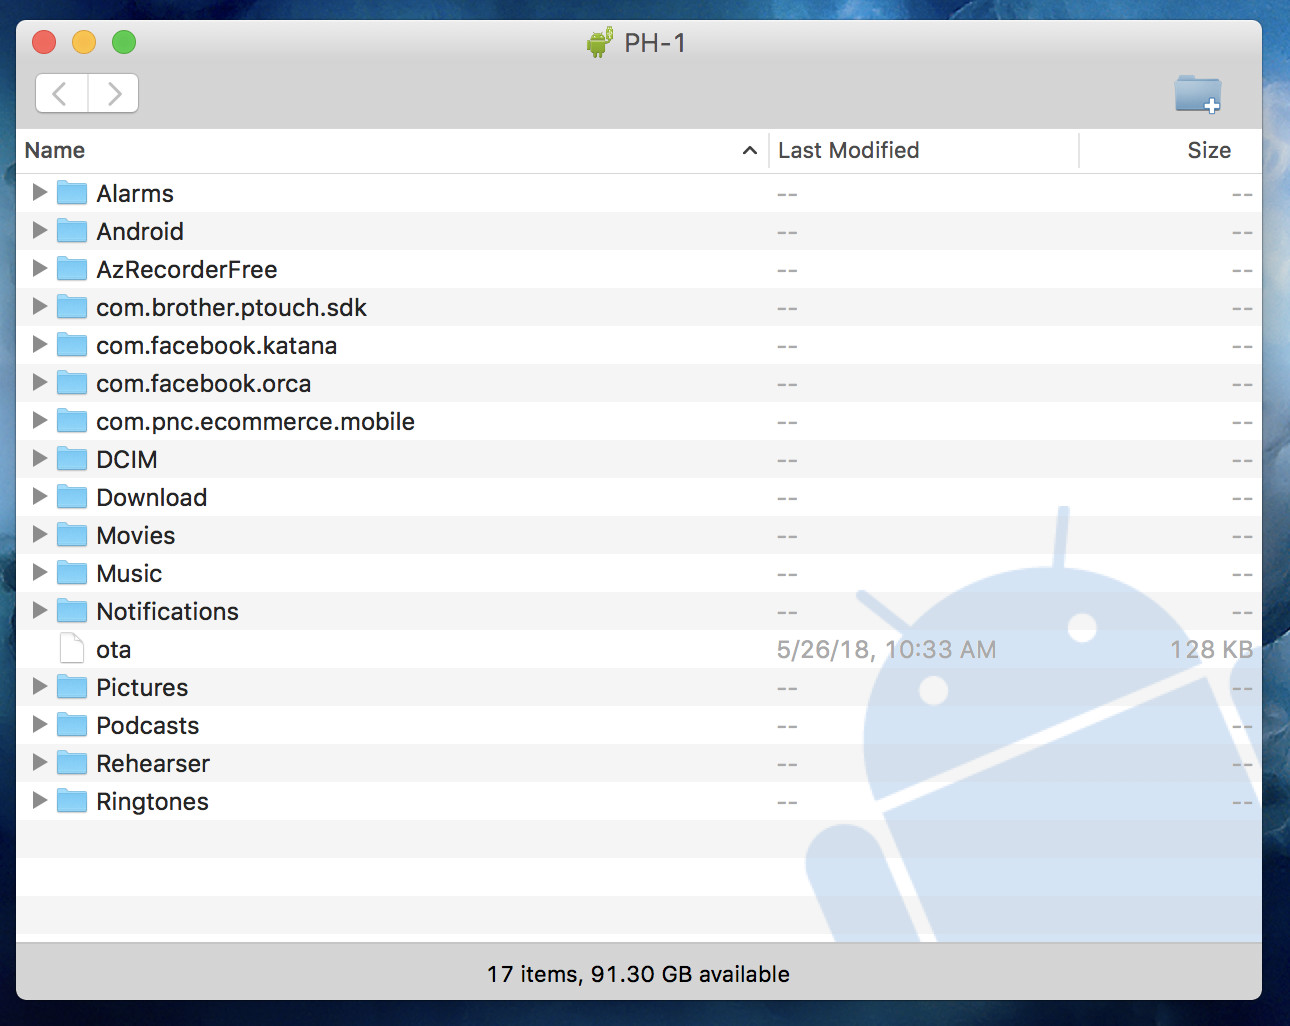Select the com.facebook.orca name
This screenshot has width=1290, height=1026.
coord(204,383)
